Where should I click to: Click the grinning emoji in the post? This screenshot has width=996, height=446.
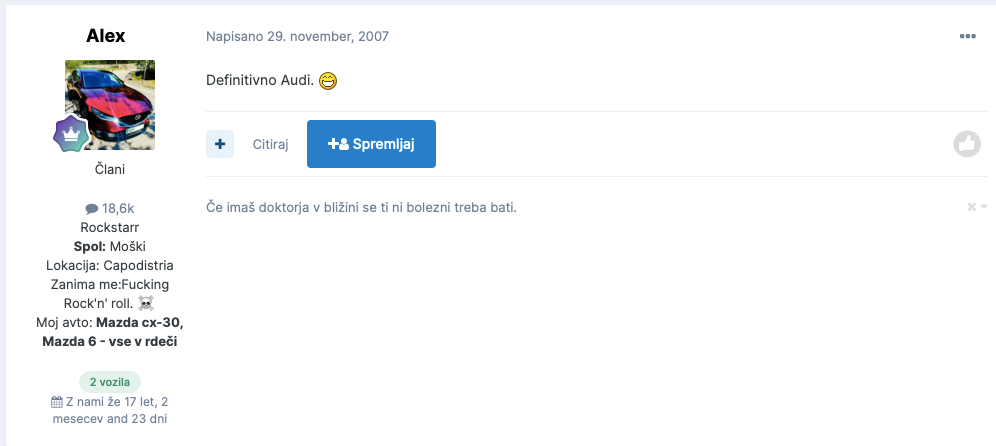(328, 81)
